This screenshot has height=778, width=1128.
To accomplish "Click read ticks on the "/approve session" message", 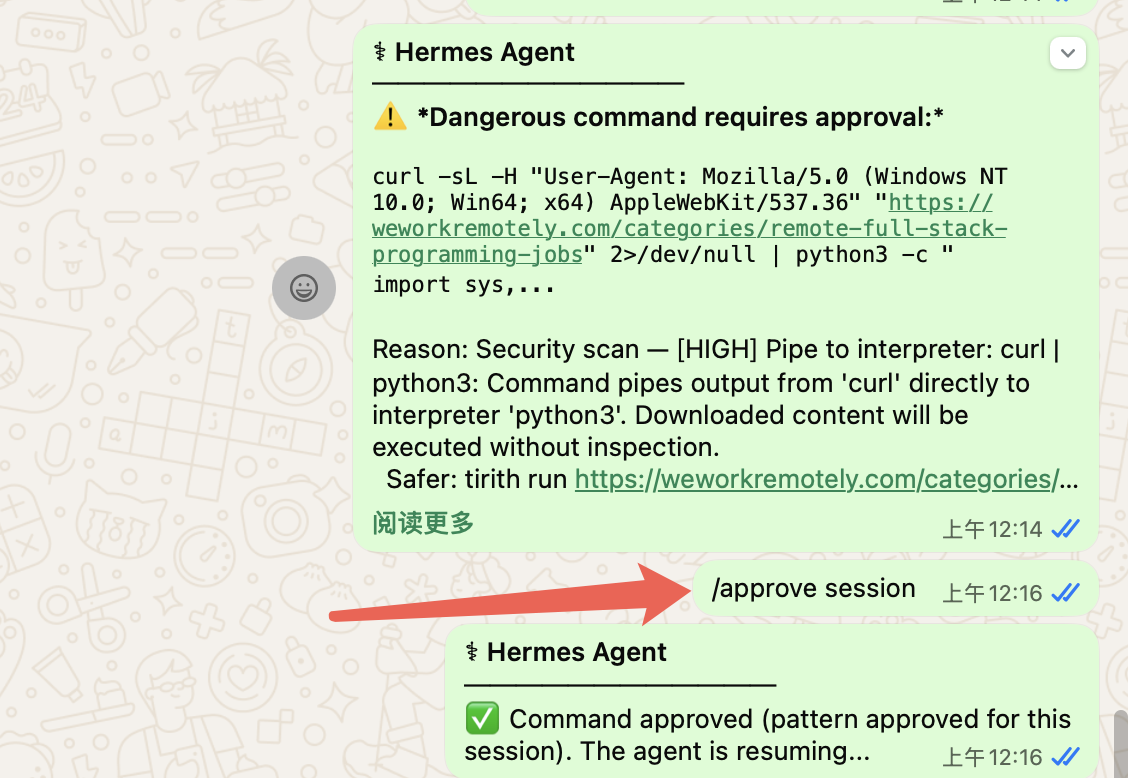I will 1065,593.
